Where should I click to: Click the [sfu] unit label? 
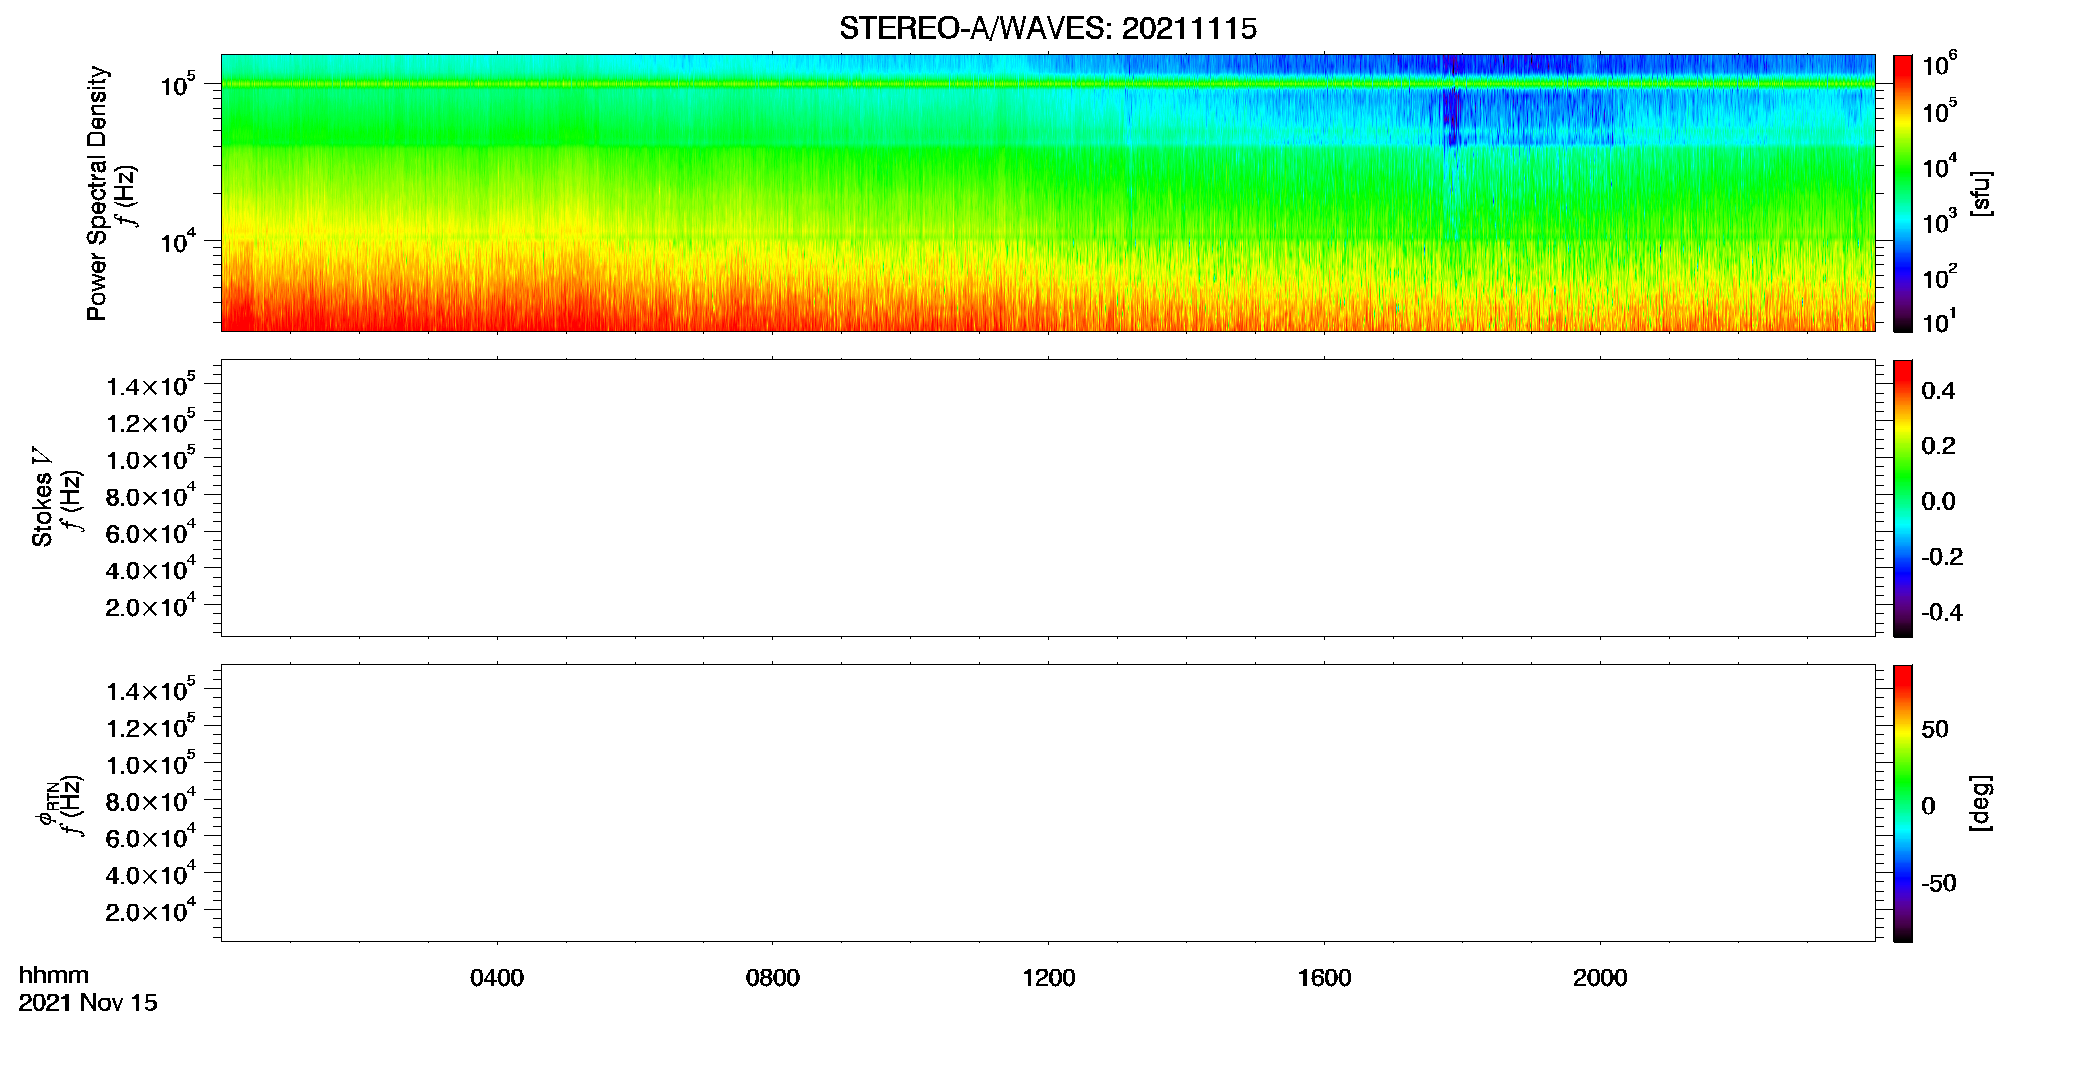click(x=1980, y=194)
